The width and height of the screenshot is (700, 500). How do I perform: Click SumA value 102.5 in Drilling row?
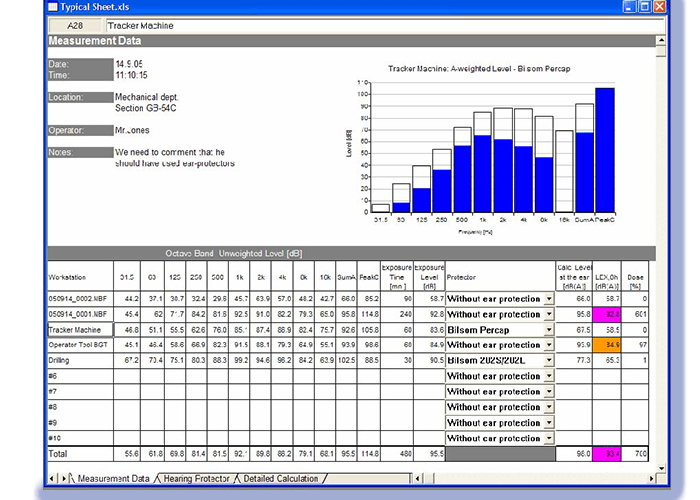pos(346,360)
